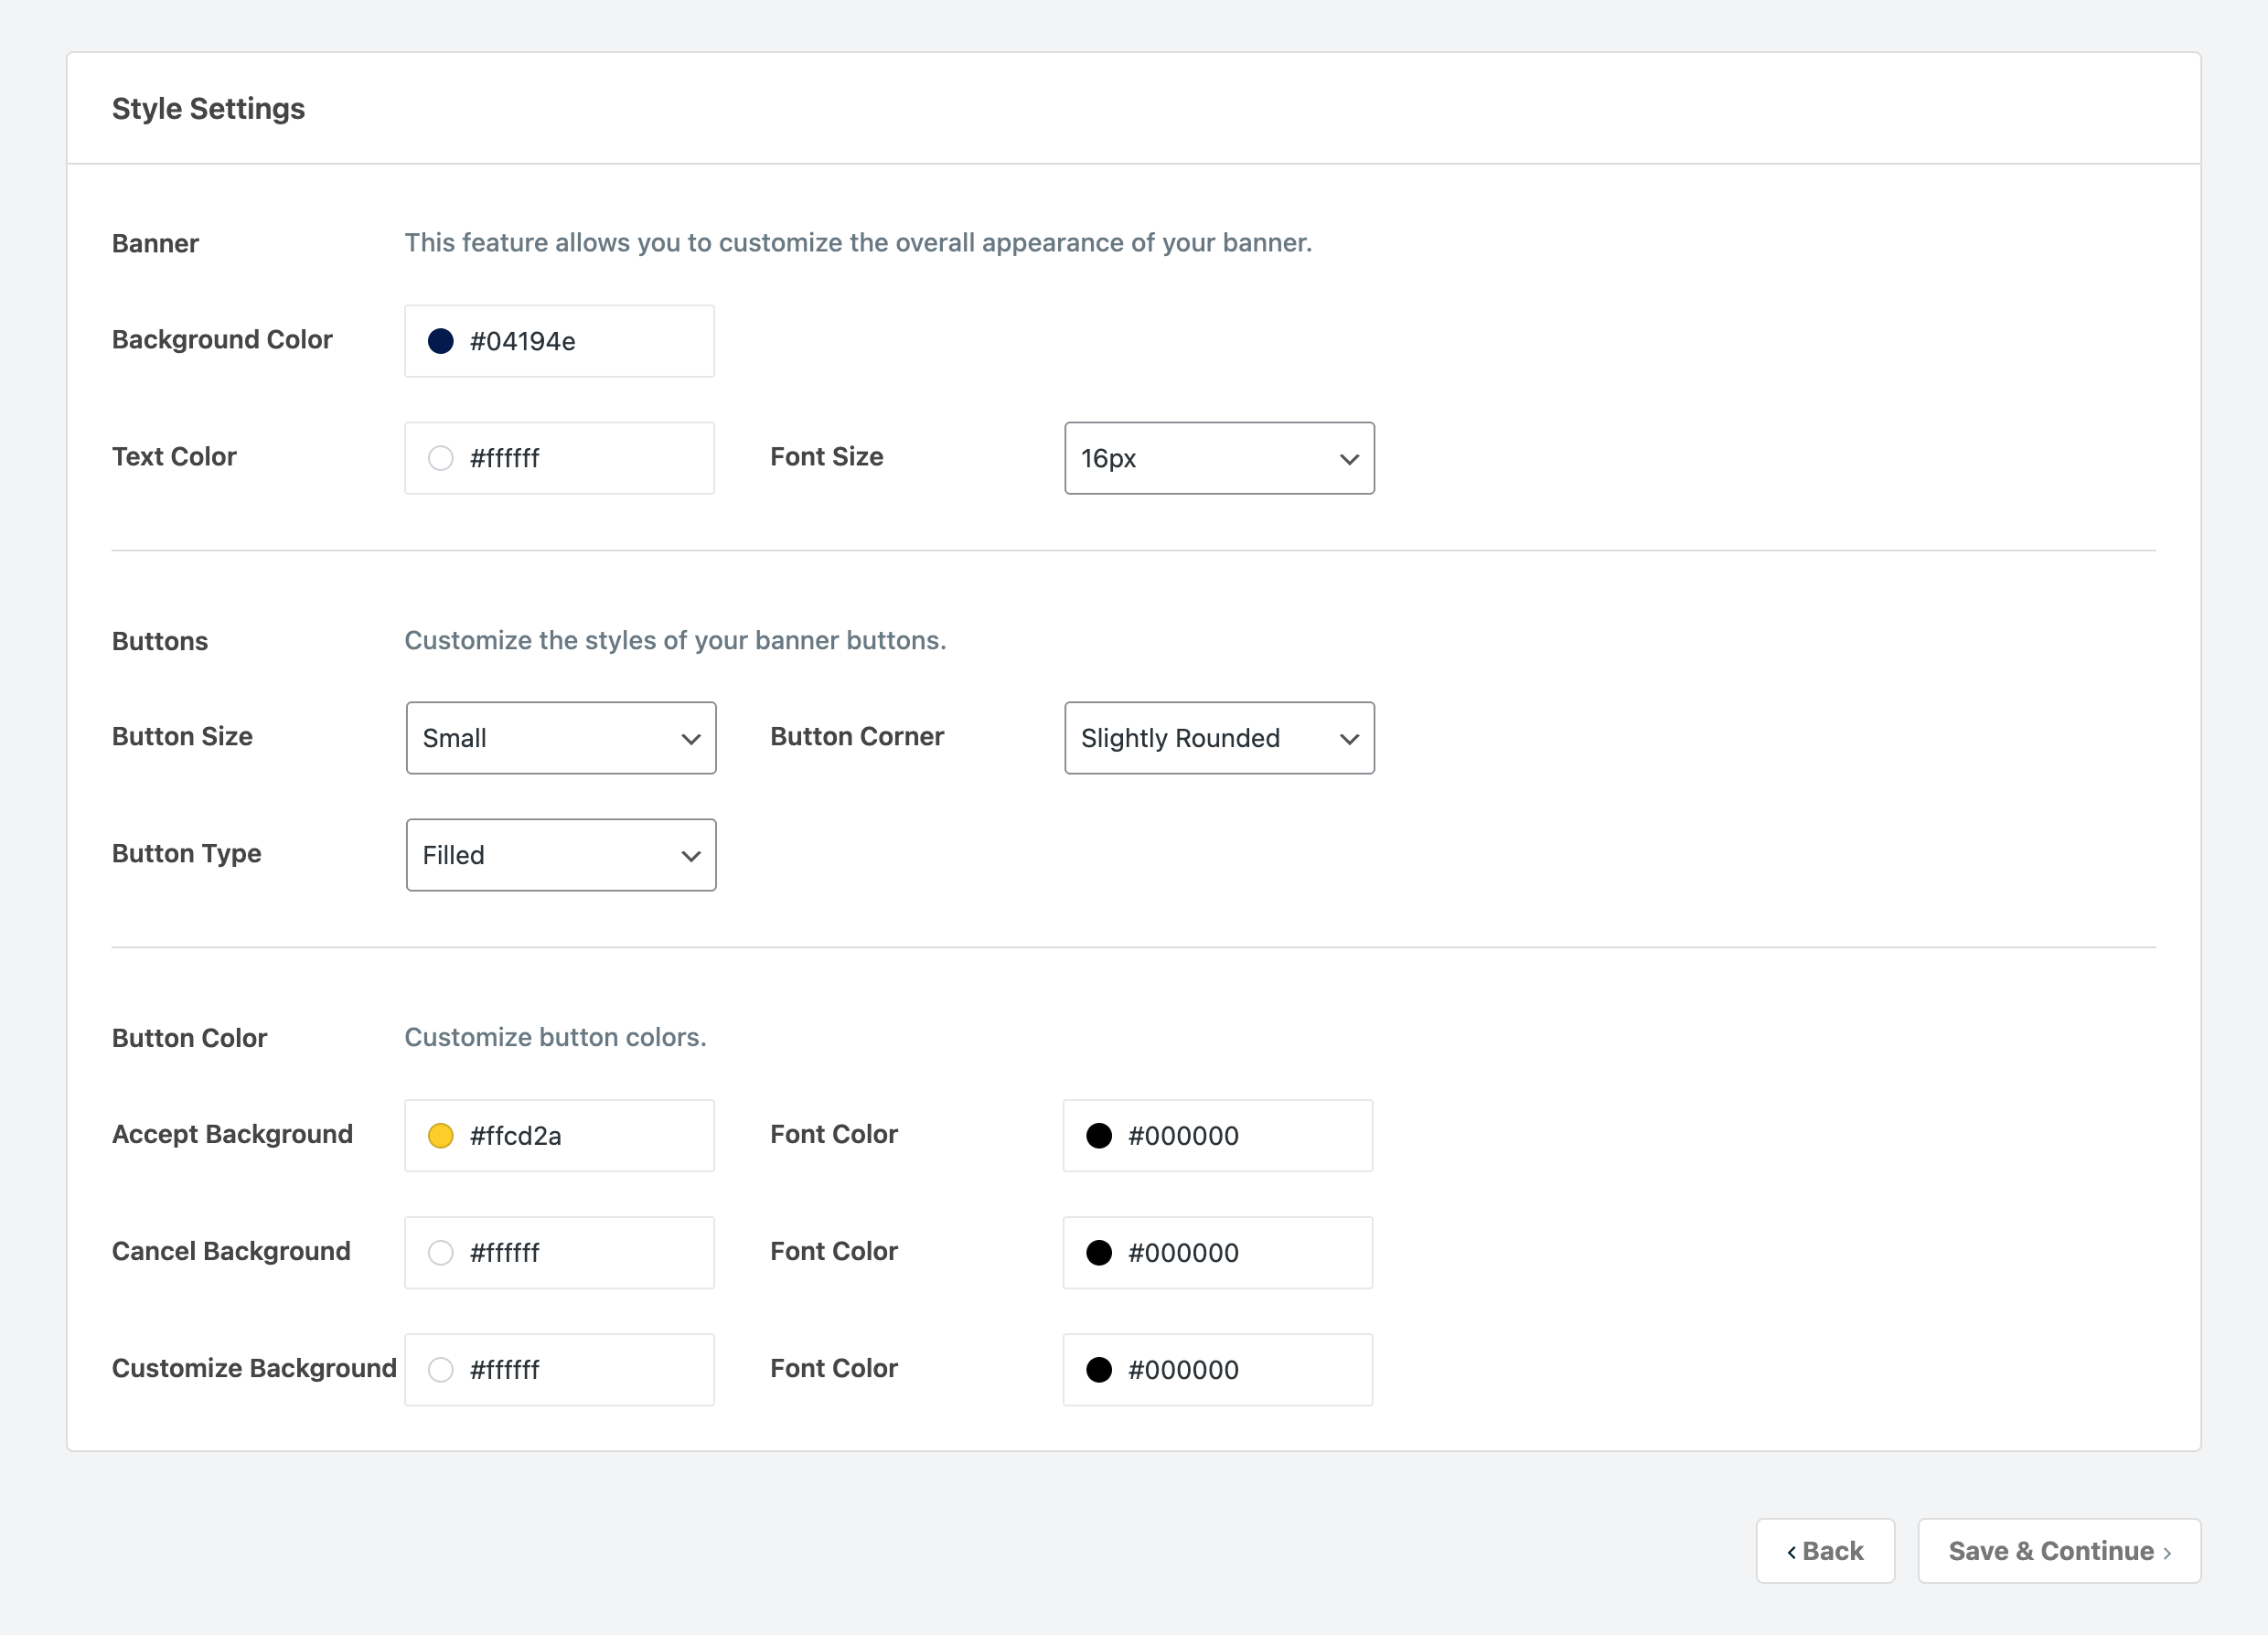Click Save & Continue
Viewport: 2268px width, 1635px height.
(x=2058, y=1551)
